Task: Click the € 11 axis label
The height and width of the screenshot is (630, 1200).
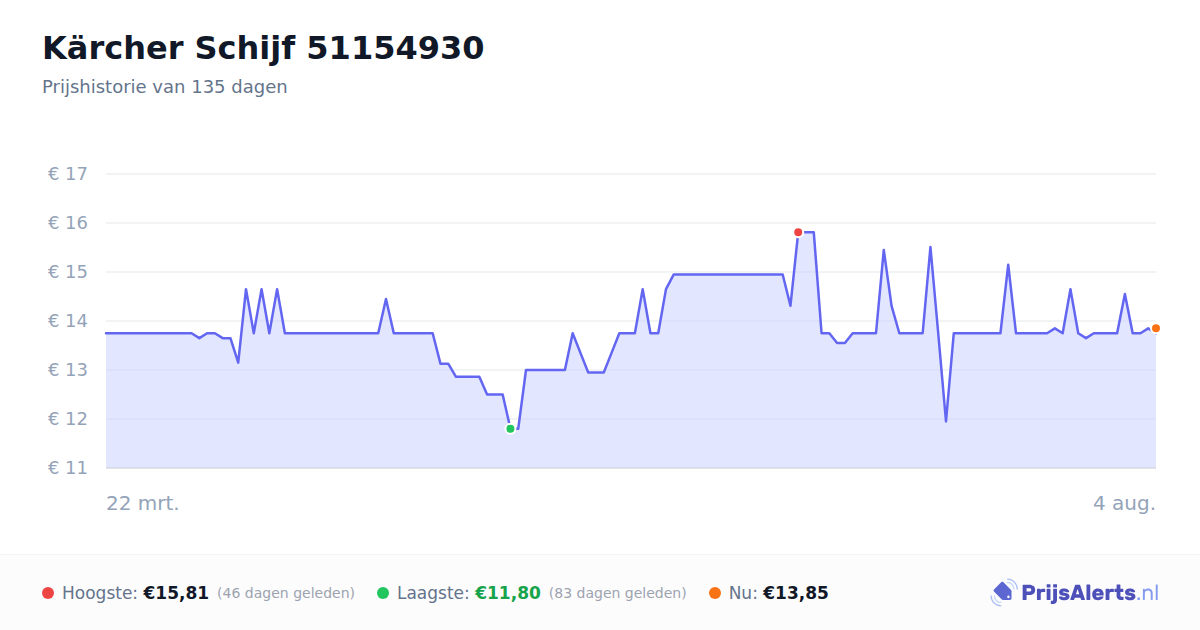Action: (68, 468)
